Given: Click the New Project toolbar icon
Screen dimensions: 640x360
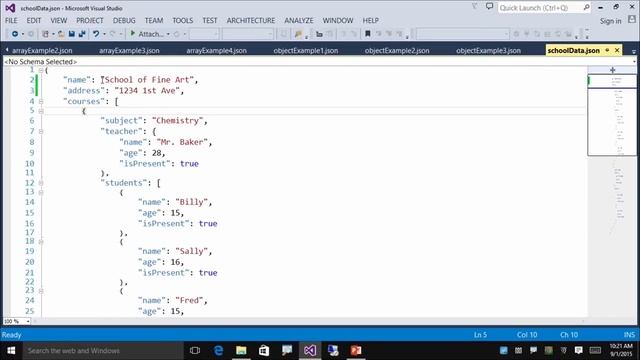Looking at the screenshot, I should 45,34.
